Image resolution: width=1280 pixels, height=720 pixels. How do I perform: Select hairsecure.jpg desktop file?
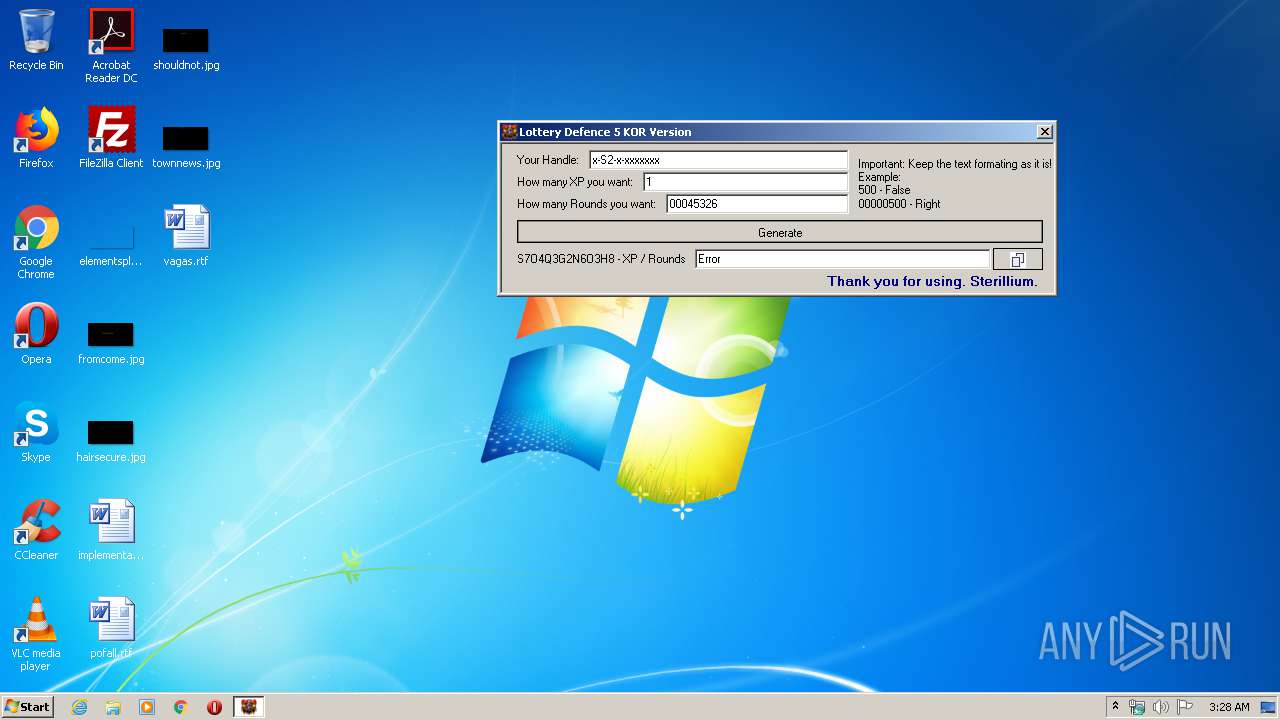[x=111, y=439]
